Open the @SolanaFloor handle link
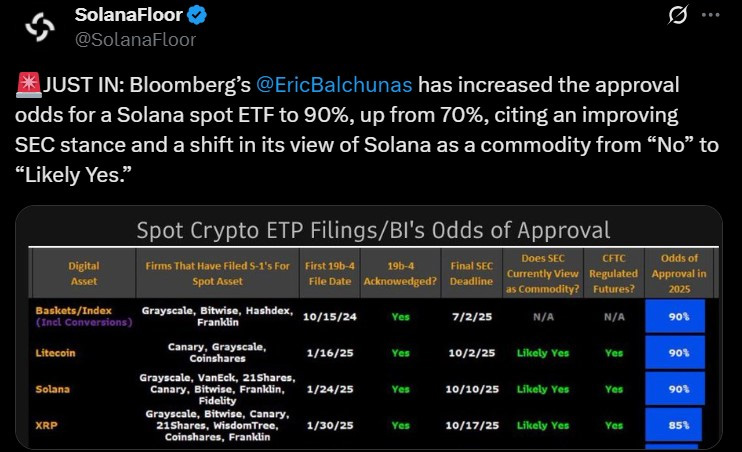The width and height of the screenshot is (742, 452). pos(135,40)
